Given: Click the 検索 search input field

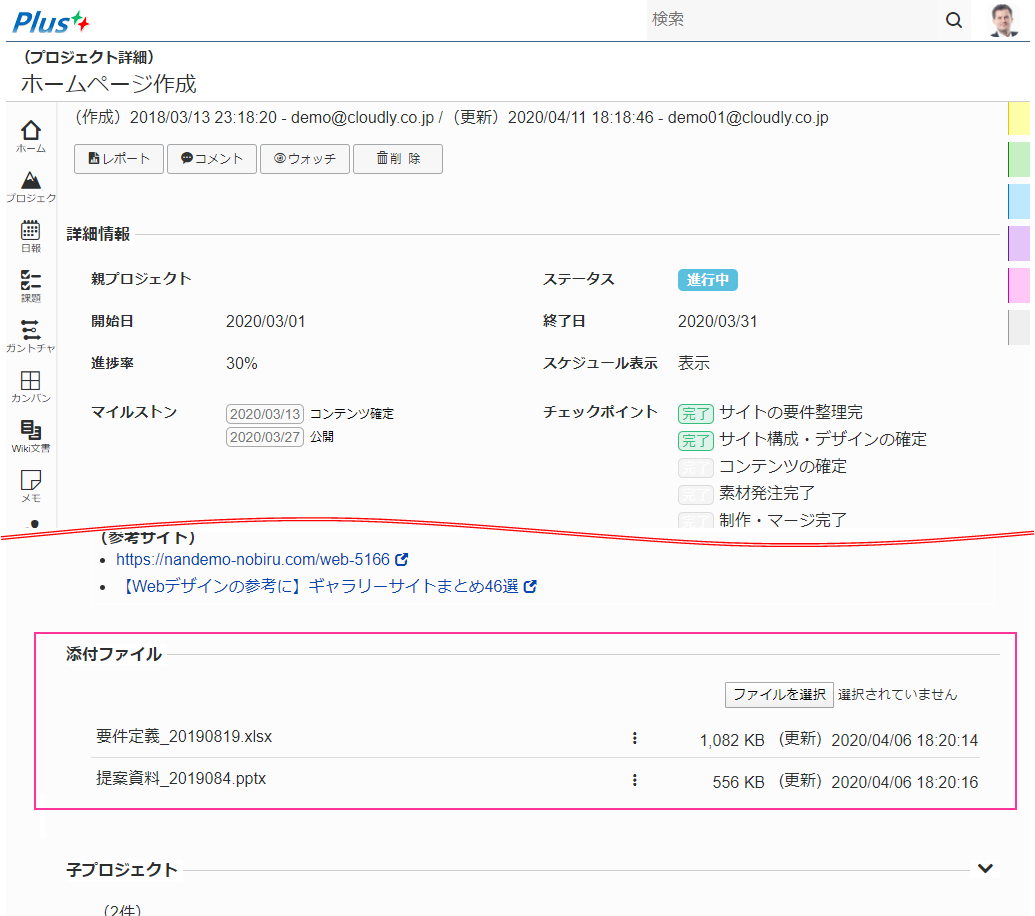Looking at the screenshot, I should coord(790,20).
